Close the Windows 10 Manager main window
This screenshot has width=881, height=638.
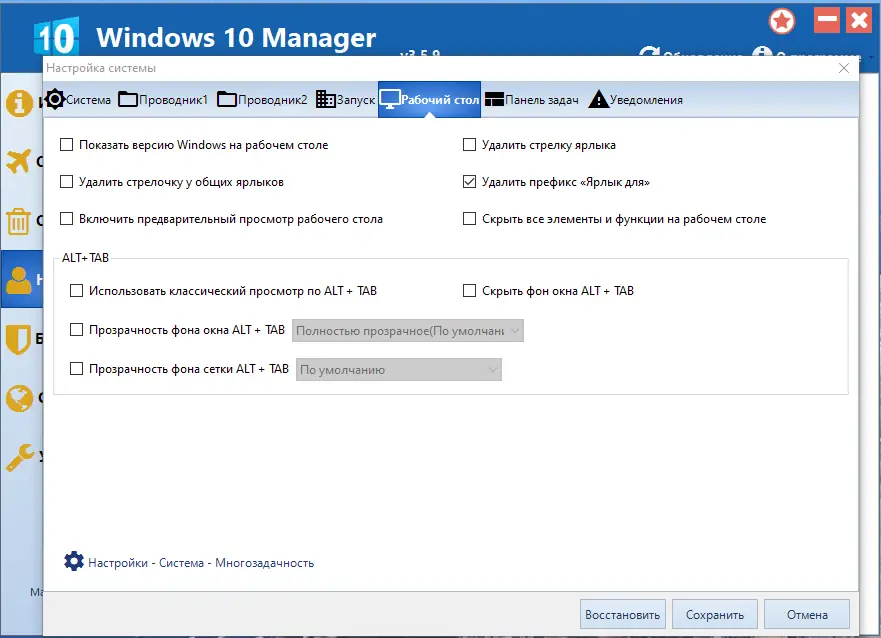859,21
